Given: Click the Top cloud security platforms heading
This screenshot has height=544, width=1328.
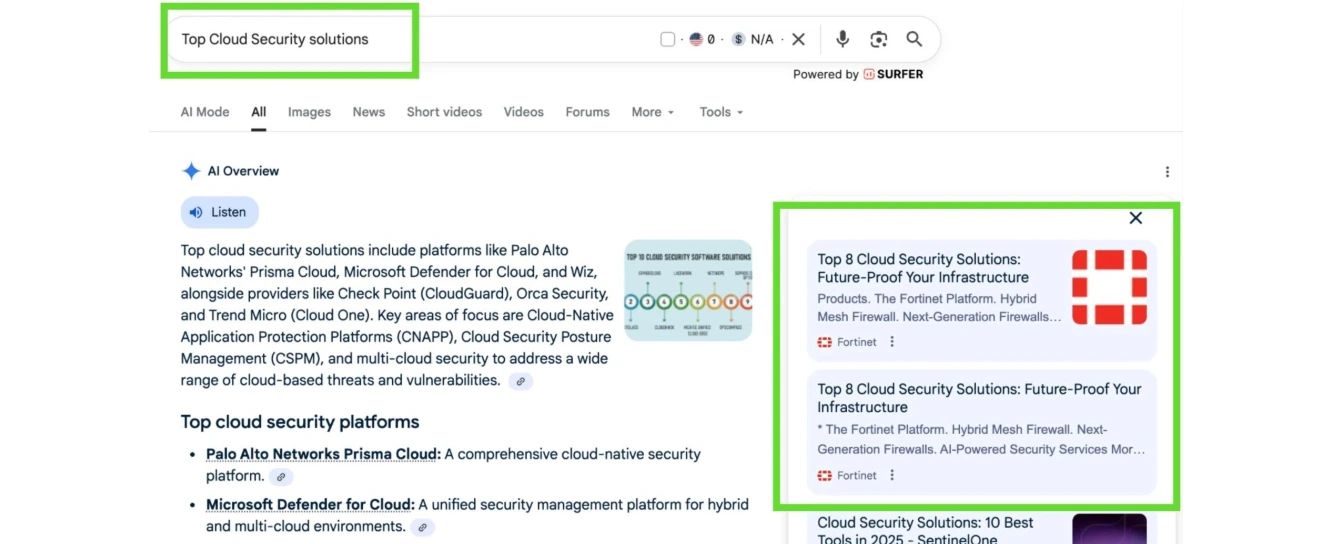Looking at the screenshot, I should pos(300,422).
